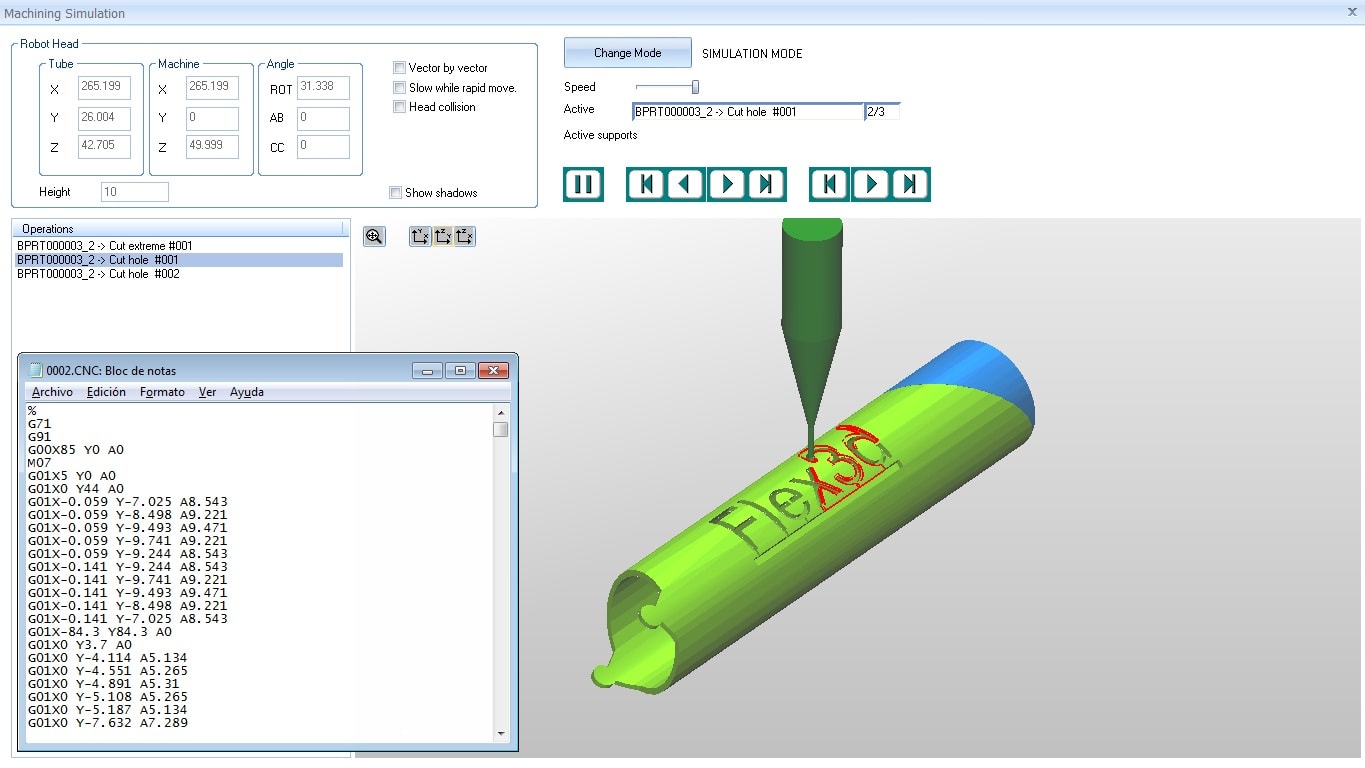This screenshot has width=1365, height=768.
Task: Click the Speed slider handle
Action: [695, 87]
